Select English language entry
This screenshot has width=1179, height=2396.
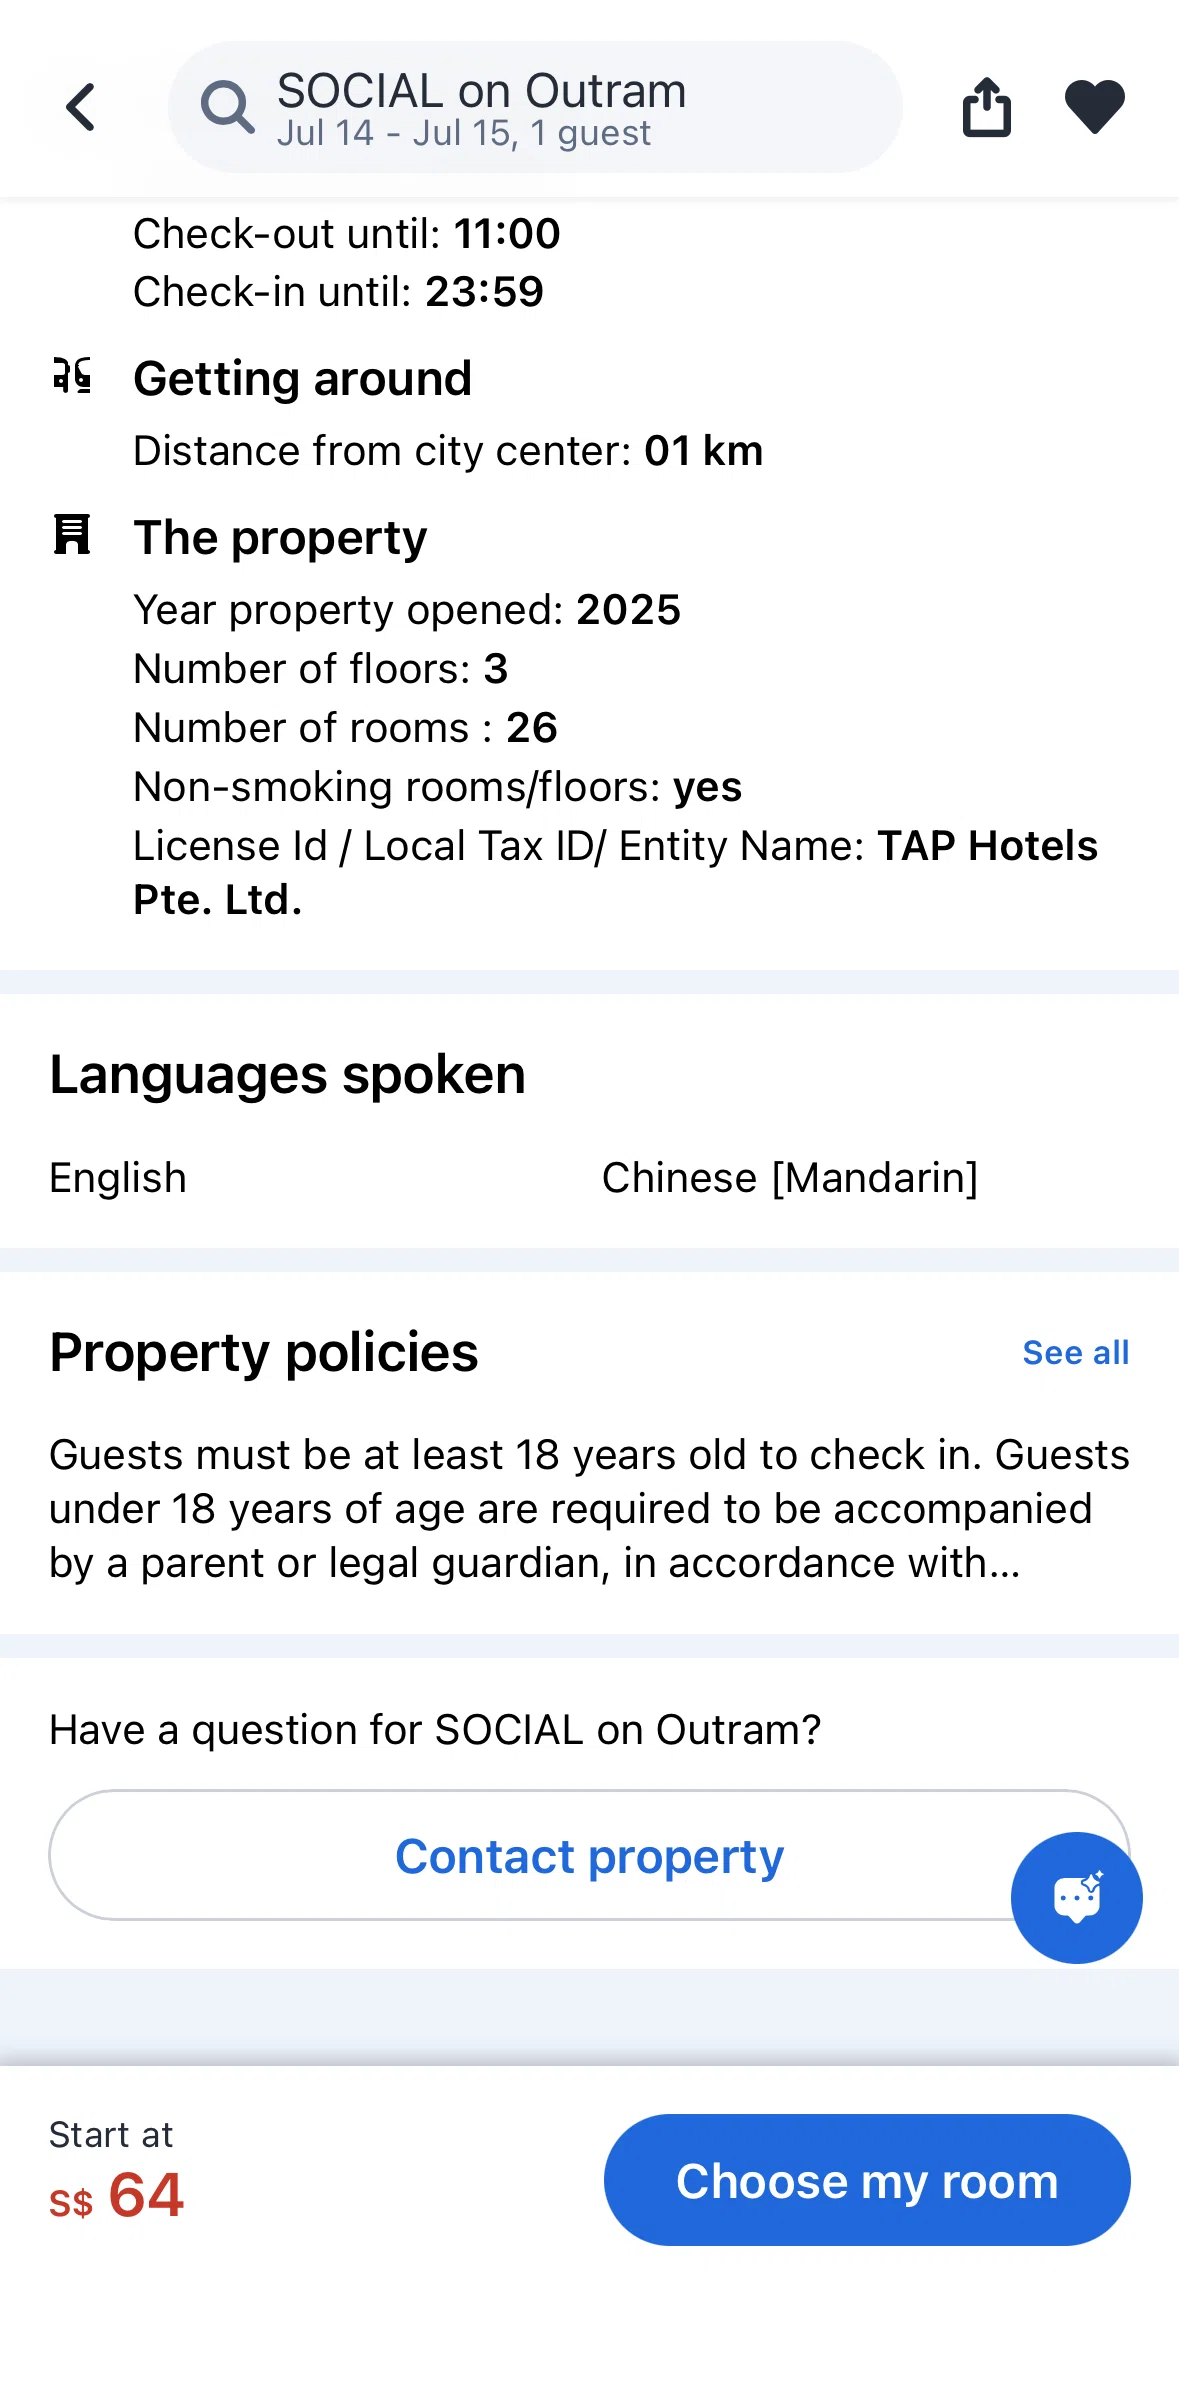tap(118, 1178)
